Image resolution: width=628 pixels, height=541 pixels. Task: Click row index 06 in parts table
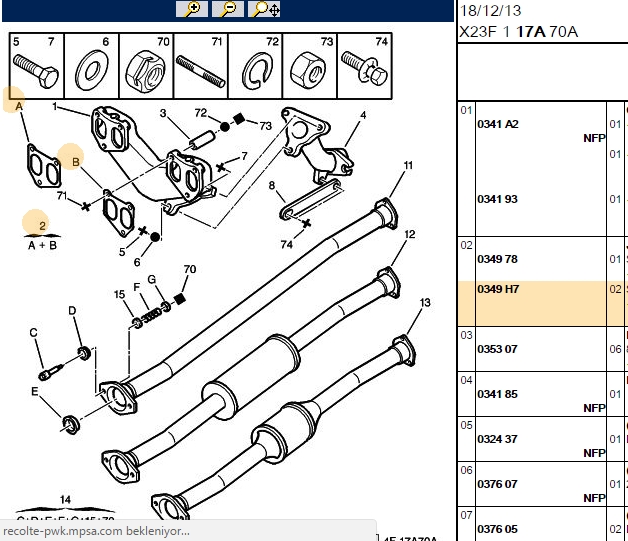pyautogui.click(x=466, y=470)
